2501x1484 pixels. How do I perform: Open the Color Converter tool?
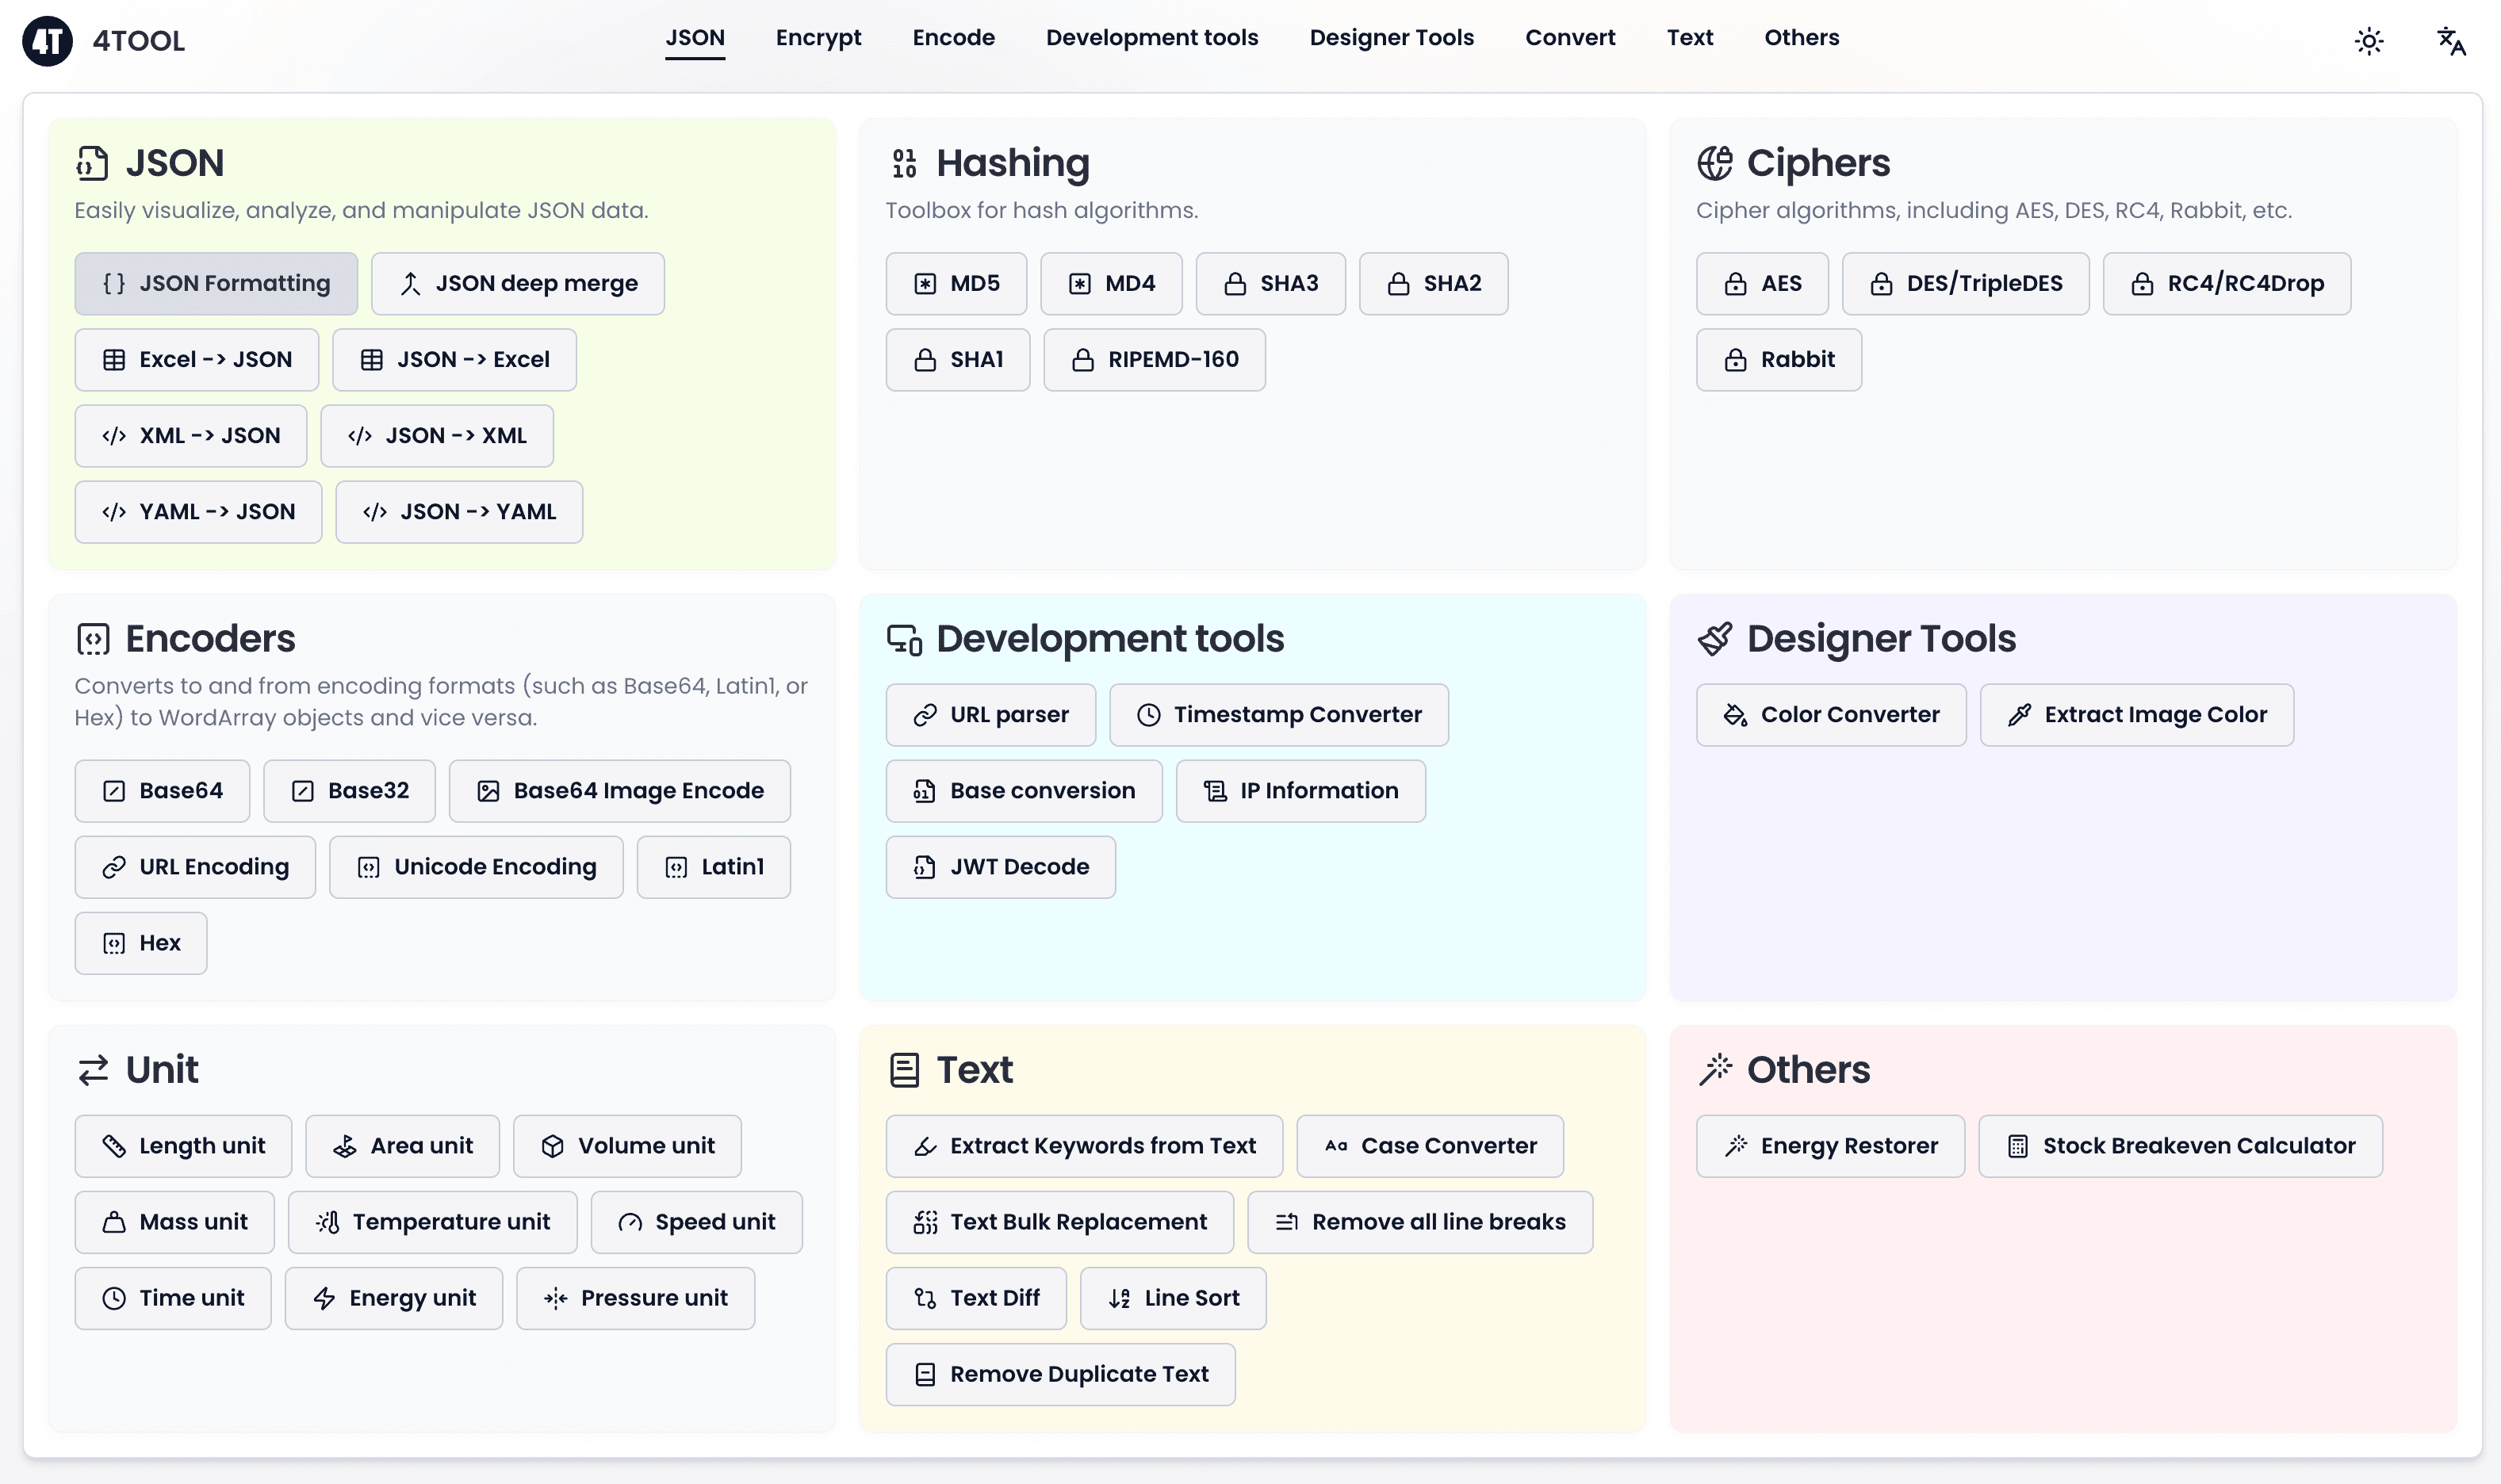tap(1830, 715)
